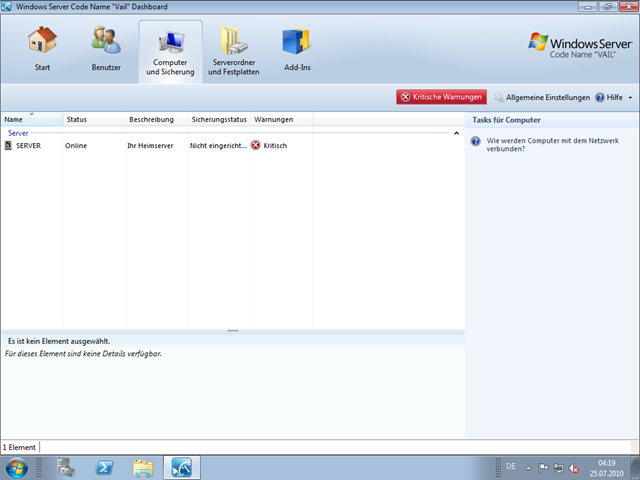Click the DE language indicator
Screen dimensions: 640x480
[511, 466]
